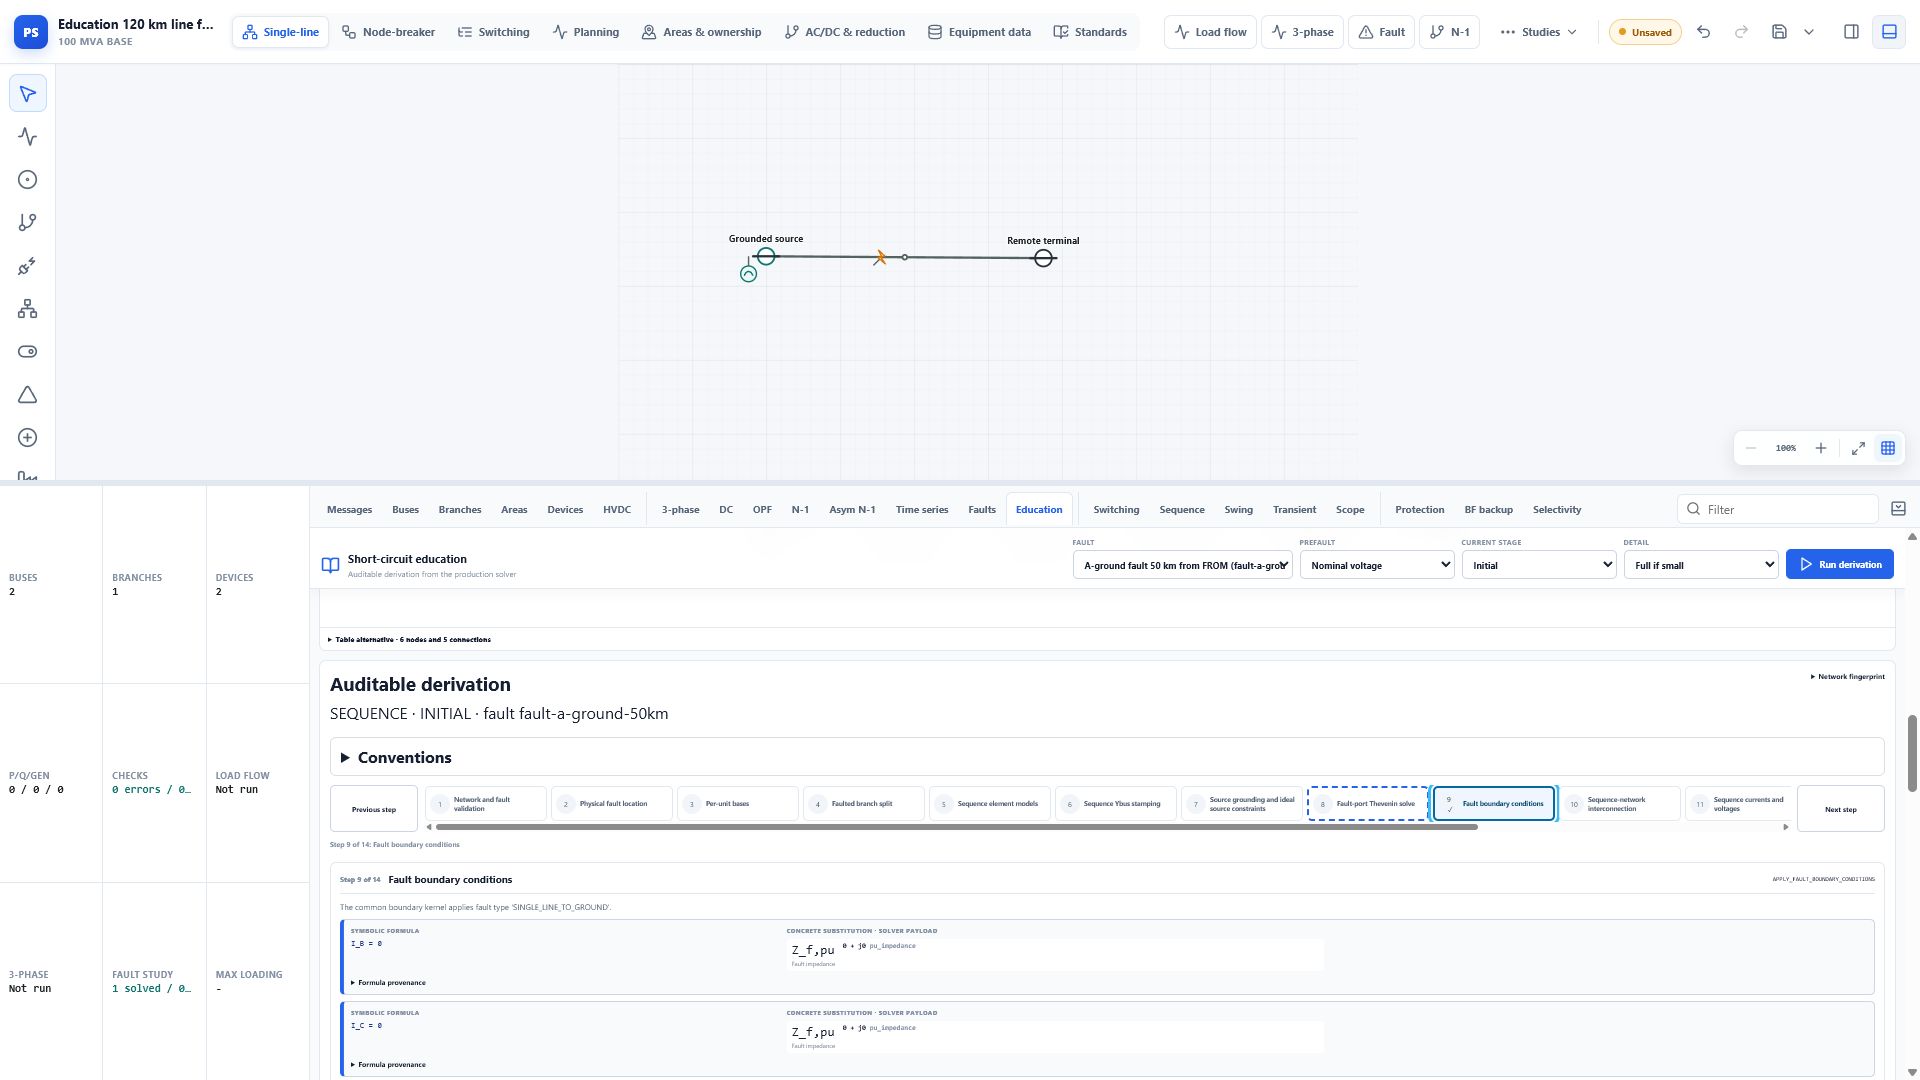Click the Run derivation button
Screen dimensions: 1920x1080
pos(1840,565)
